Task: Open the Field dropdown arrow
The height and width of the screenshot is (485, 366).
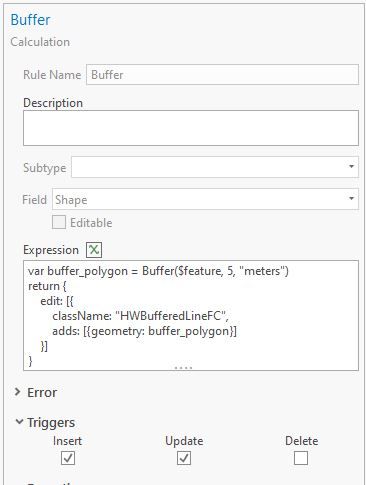Action: (x=351, y=199)
